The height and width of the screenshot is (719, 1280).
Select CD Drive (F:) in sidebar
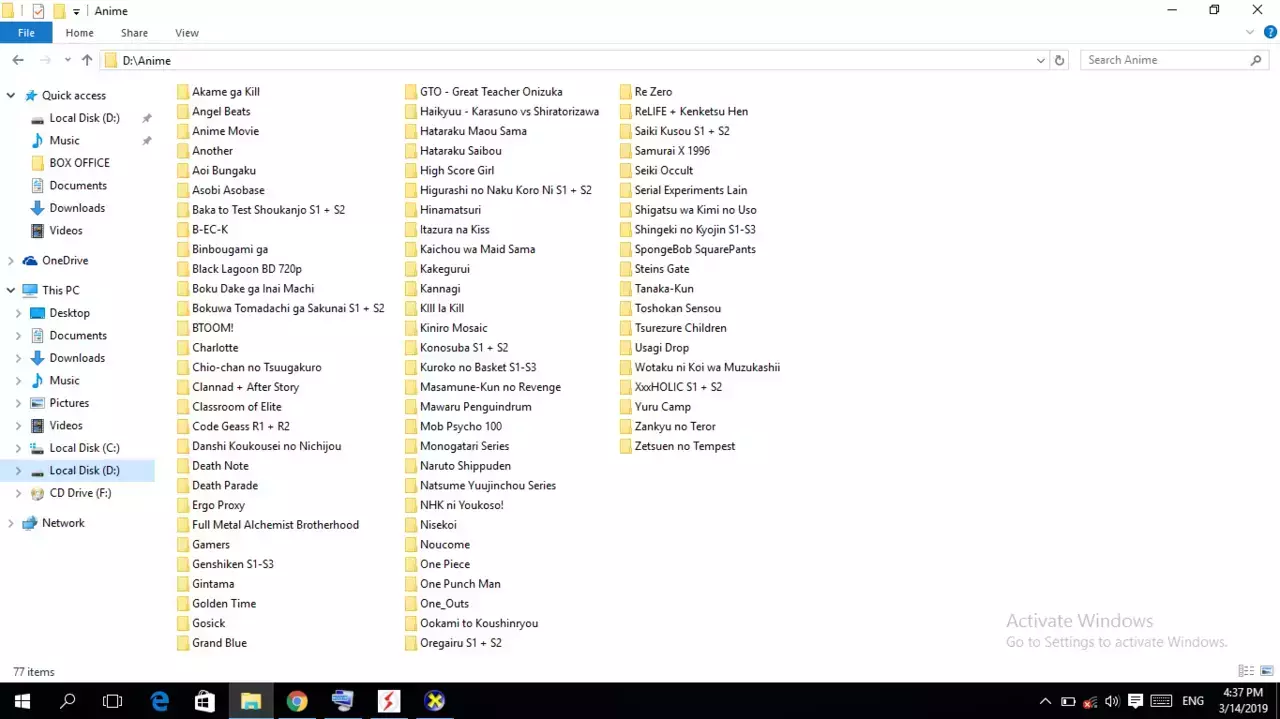tap(80, 493)
